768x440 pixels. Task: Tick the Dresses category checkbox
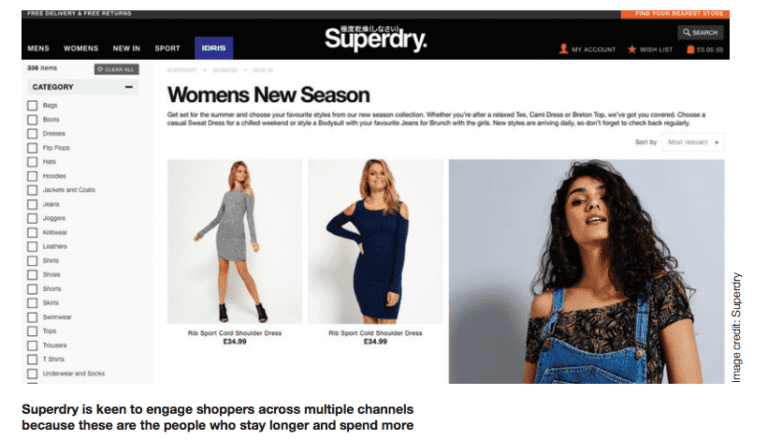[32, 134]
